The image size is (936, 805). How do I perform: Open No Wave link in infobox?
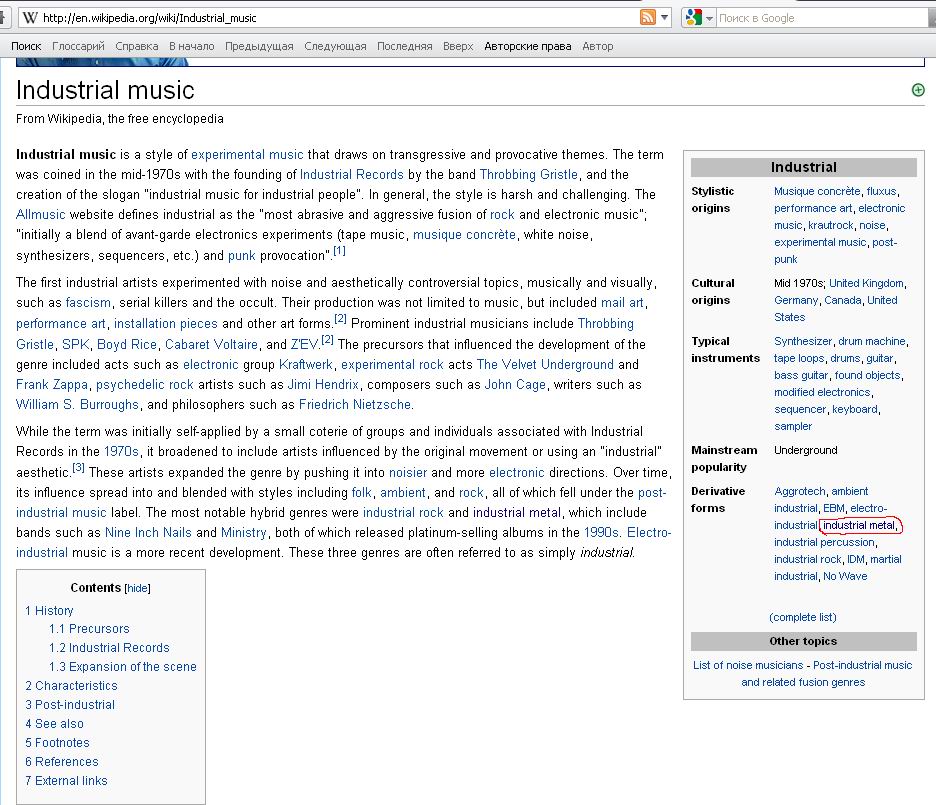coord(845,576)
